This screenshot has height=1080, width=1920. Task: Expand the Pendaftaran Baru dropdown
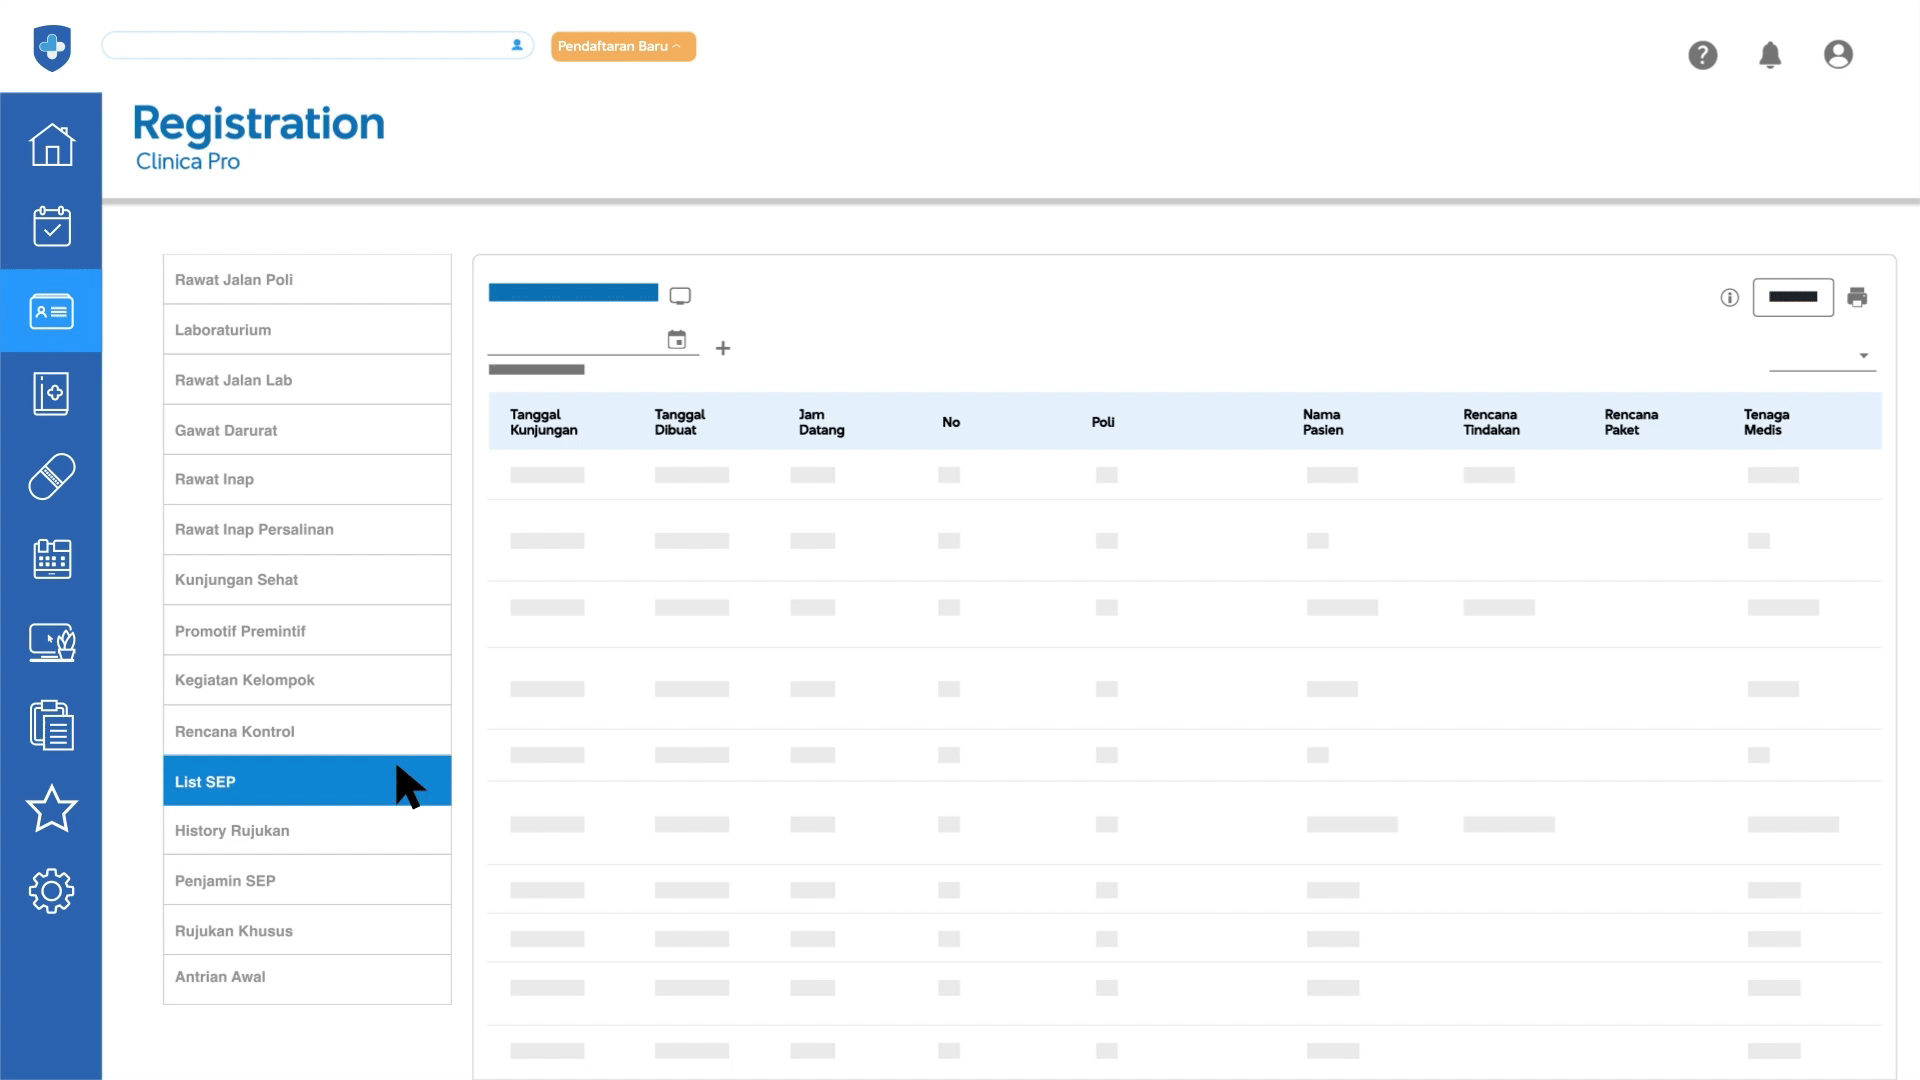coord(622,46)
